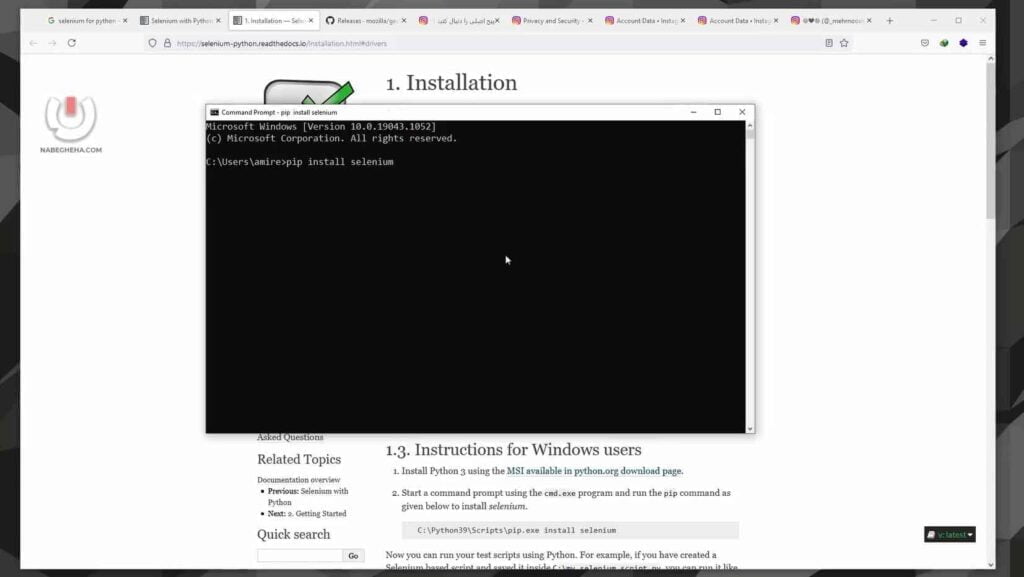Click '(c) Microsoft Corporation. All rights reserved.' line
The image size is (1024, 577).
331,138
